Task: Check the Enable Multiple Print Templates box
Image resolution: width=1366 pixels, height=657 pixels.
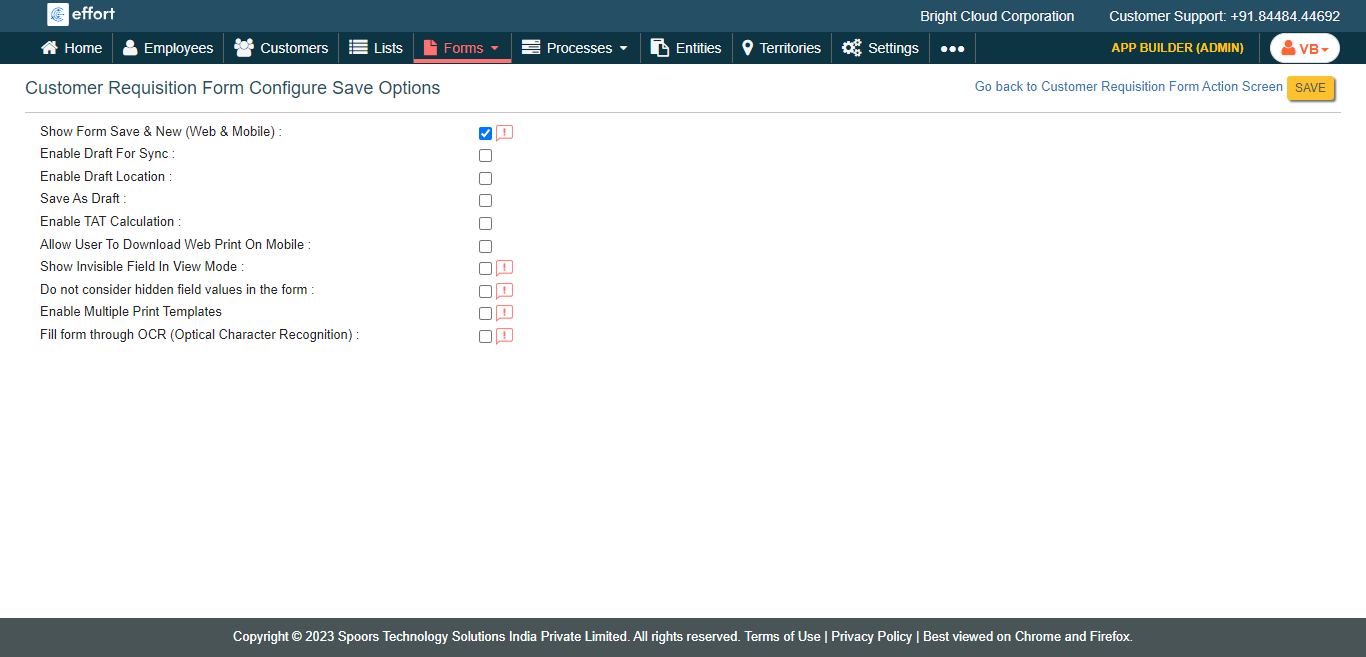Action: click(x=485, y=314)
